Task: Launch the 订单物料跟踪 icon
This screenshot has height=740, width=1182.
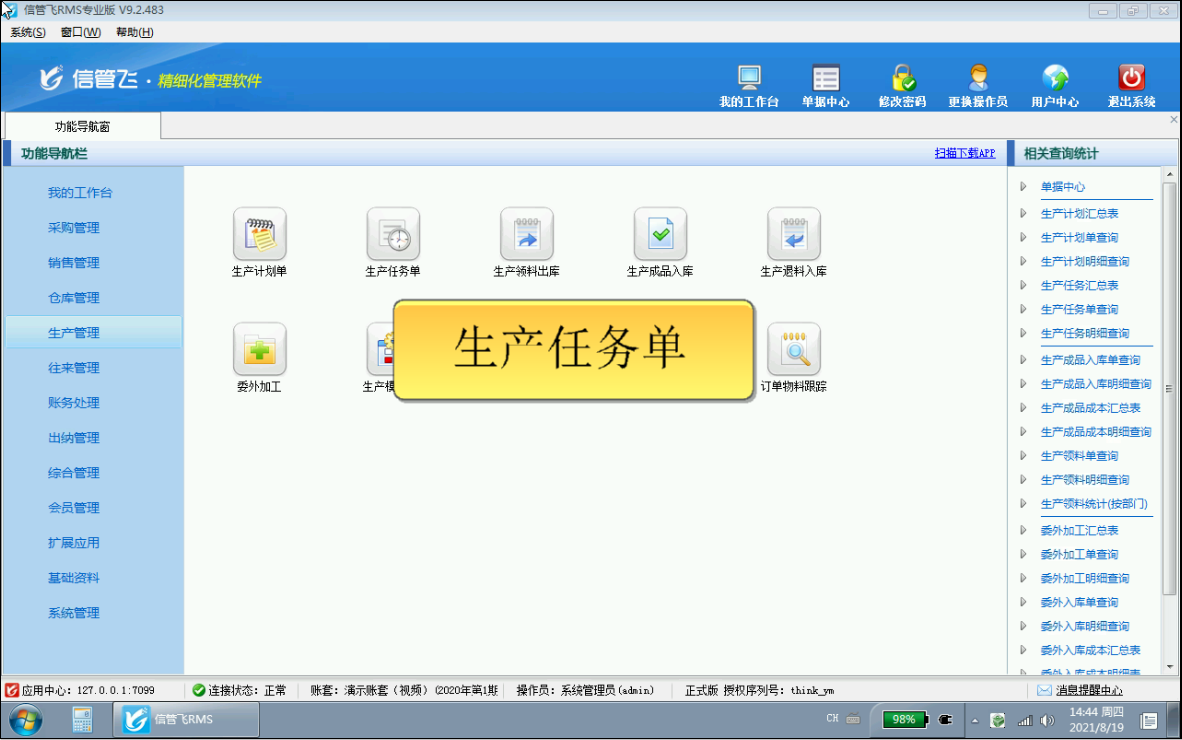Action: pyautogui.click(x=793, y=349)
